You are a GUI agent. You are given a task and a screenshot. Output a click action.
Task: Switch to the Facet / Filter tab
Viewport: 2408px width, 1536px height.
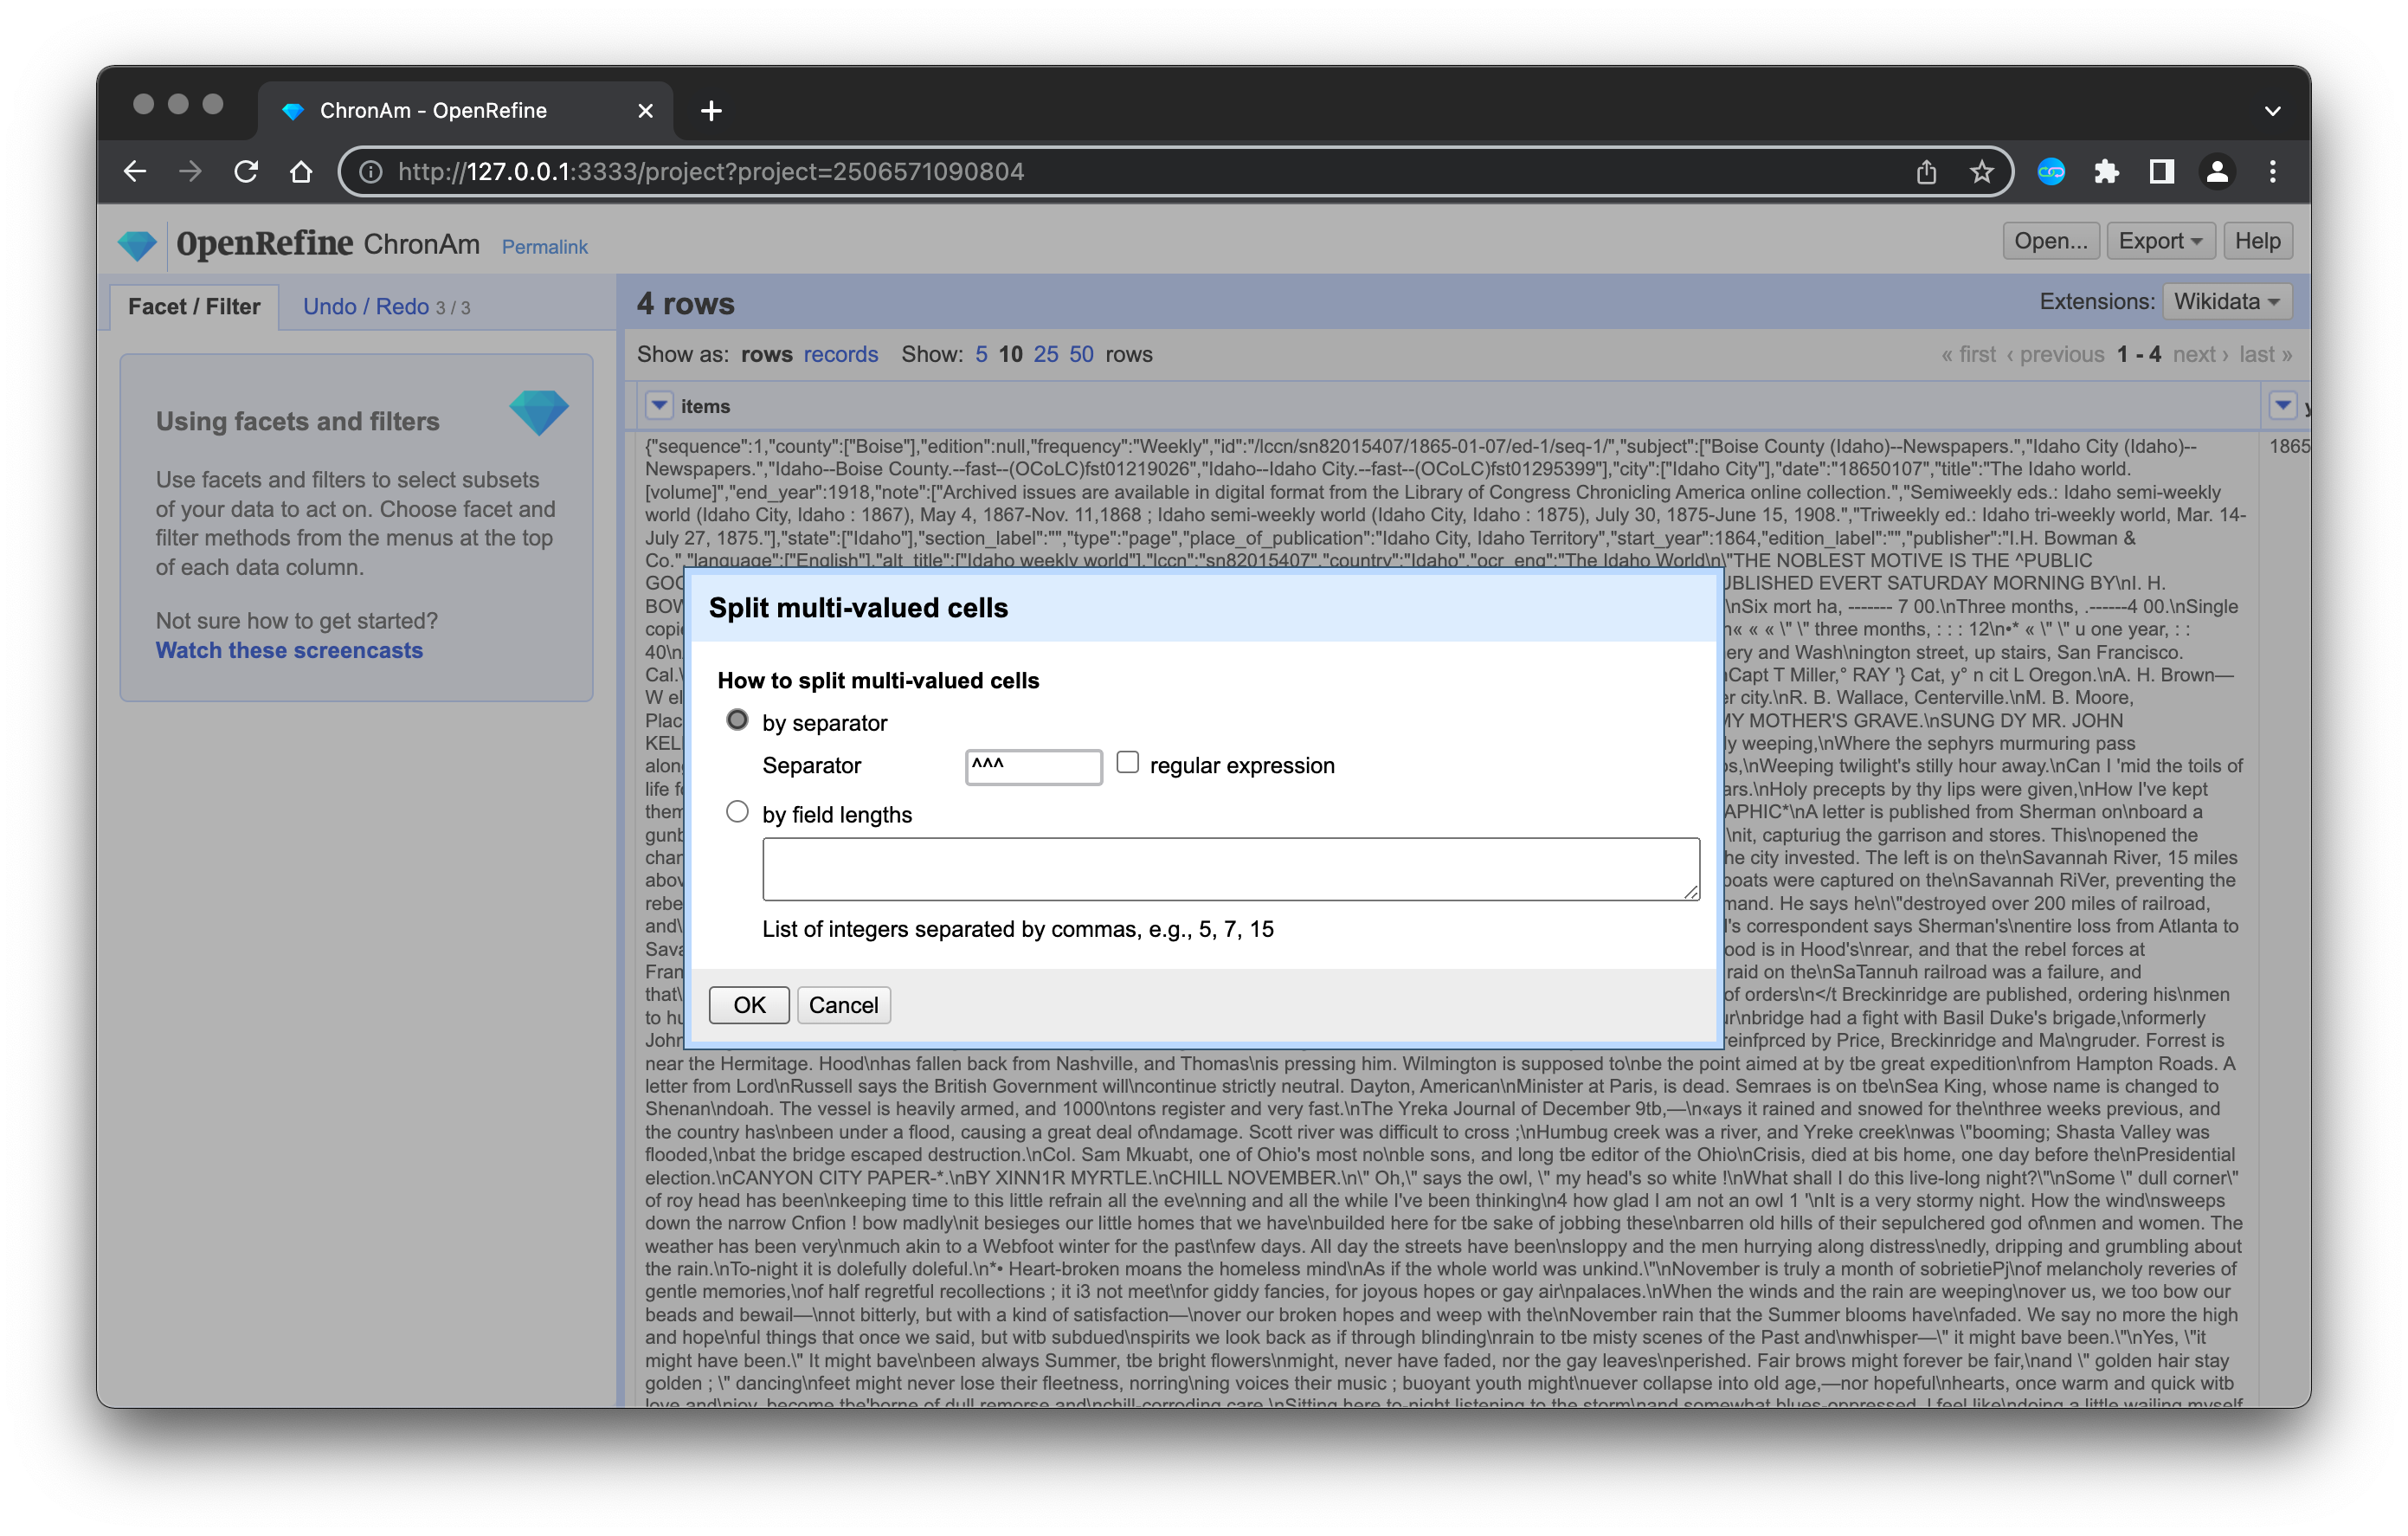click(193, 306)
